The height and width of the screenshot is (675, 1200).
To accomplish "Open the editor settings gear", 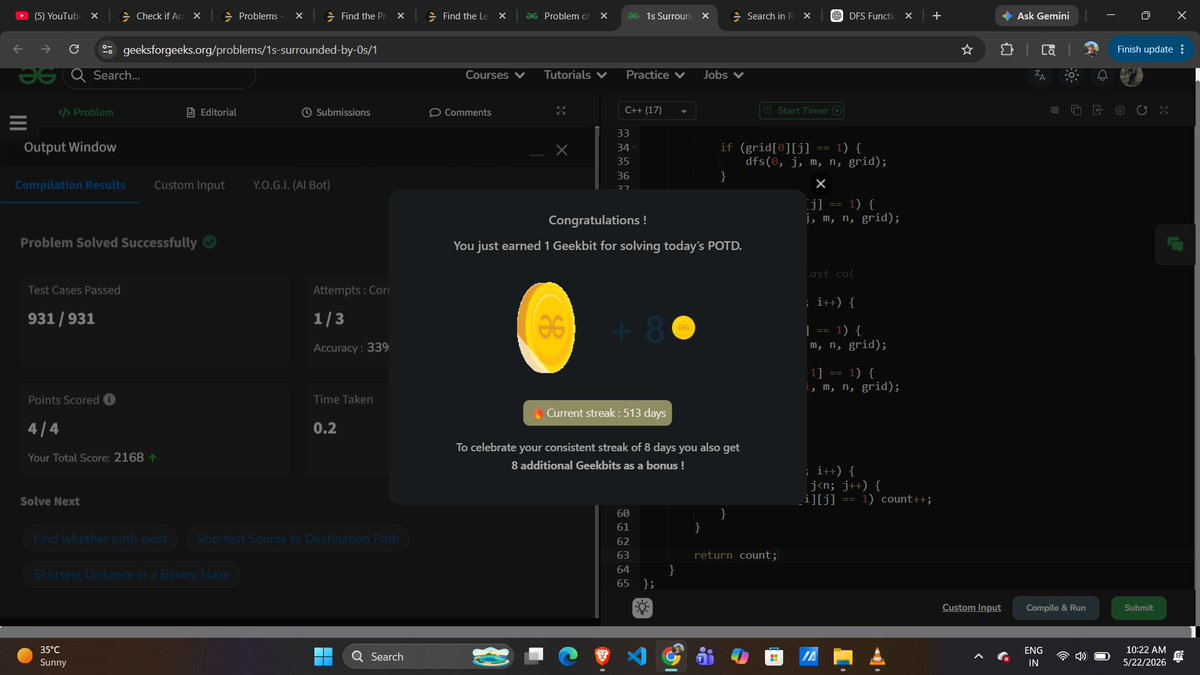I will [1120, 111].
